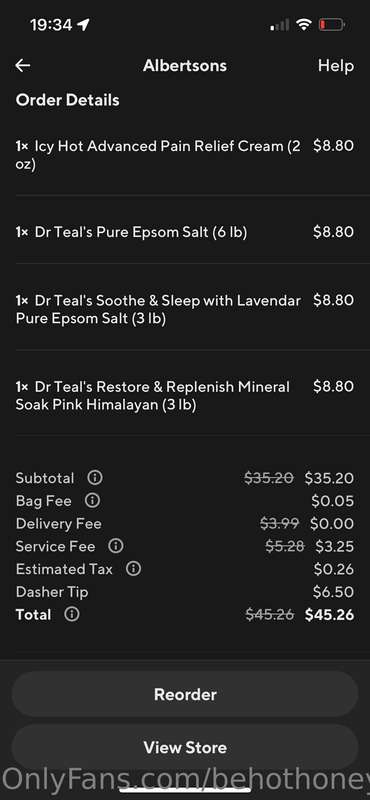
Task: Tap the back arrow icon
Action: [x=22, y=65]
